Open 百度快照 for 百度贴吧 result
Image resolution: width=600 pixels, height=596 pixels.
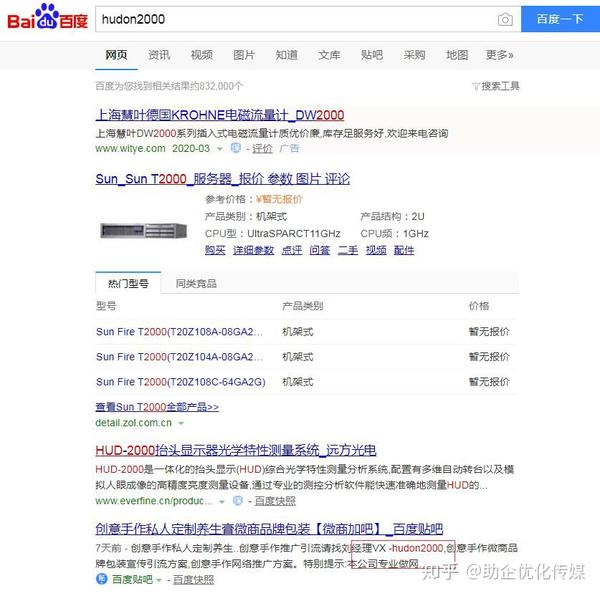[x=193, y=580]
